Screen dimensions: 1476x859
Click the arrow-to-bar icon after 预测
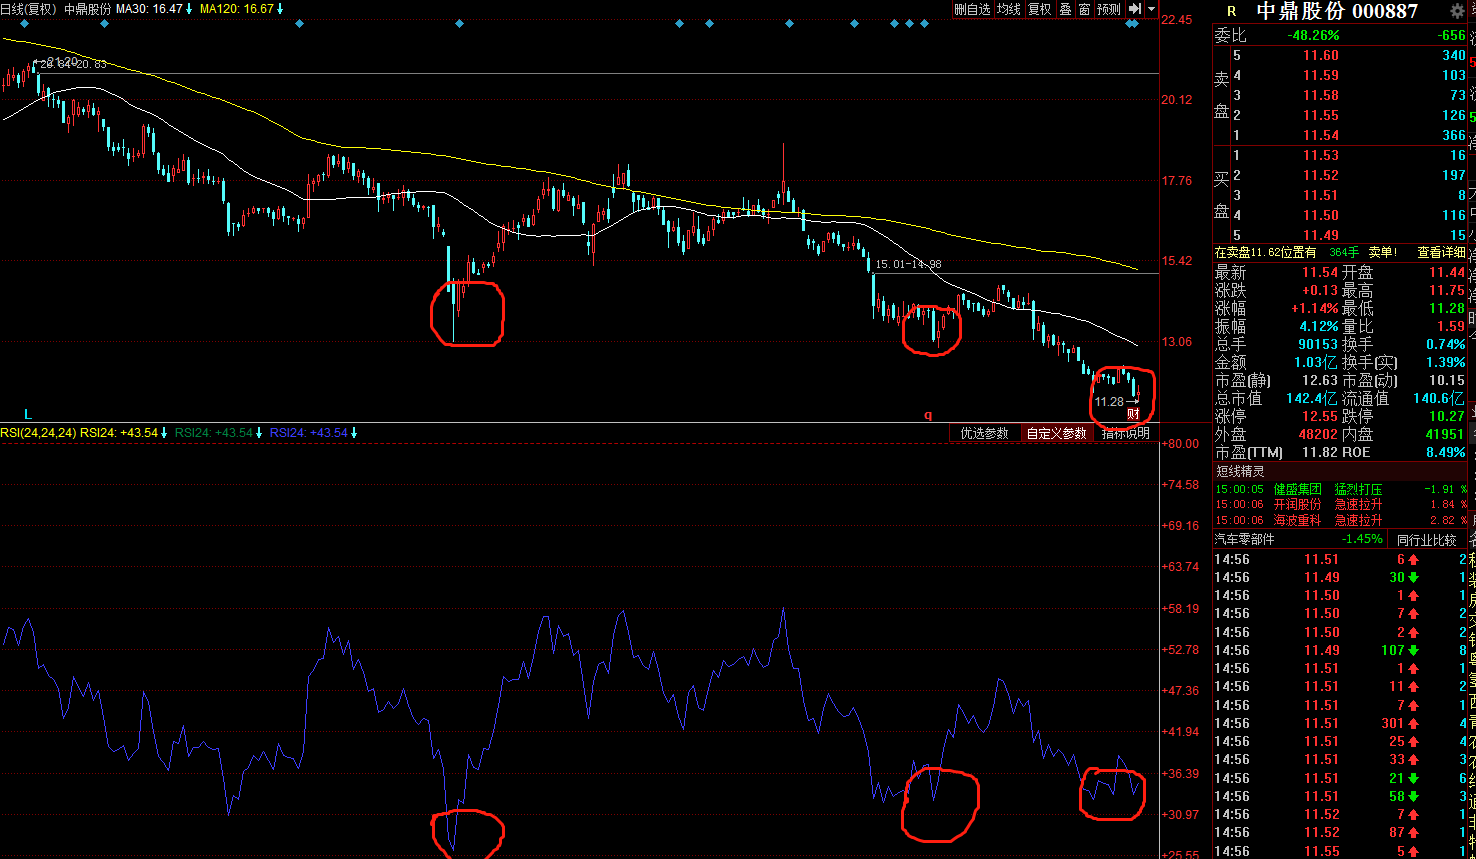coord(1134,9)
